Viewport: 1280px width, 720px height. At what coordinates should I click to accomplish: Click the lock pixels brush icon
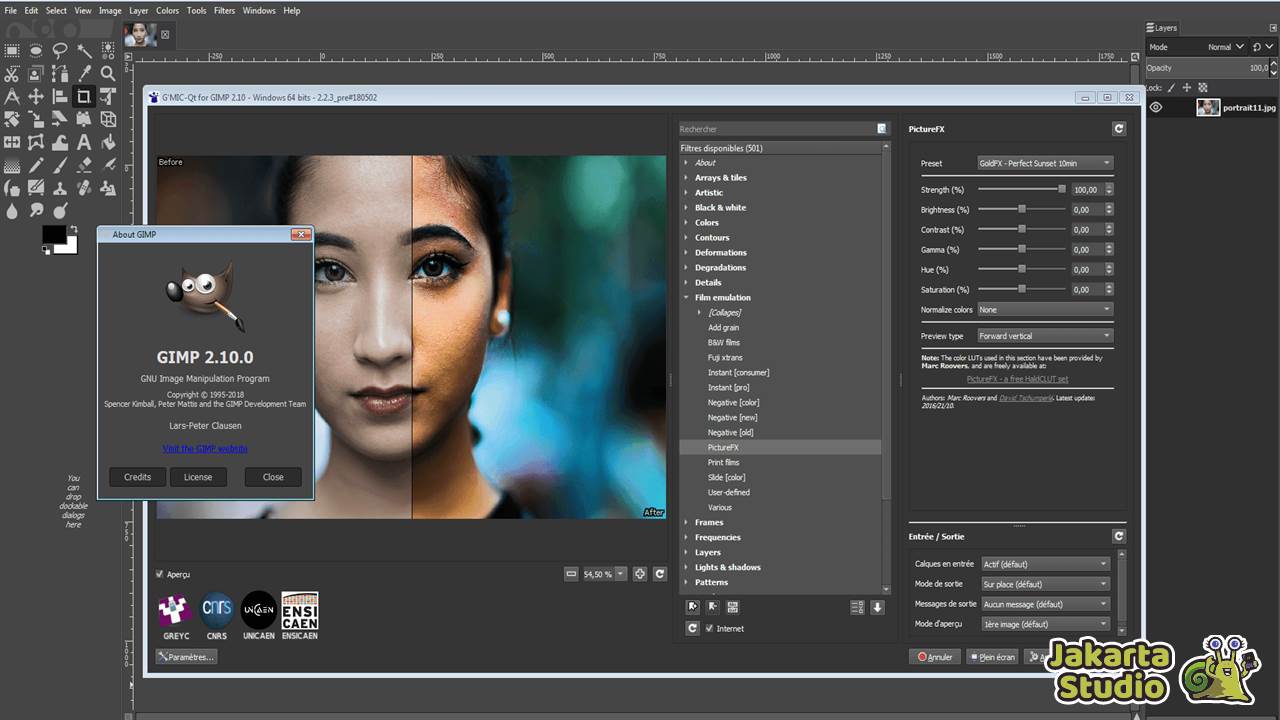[x=1171, y=88]
